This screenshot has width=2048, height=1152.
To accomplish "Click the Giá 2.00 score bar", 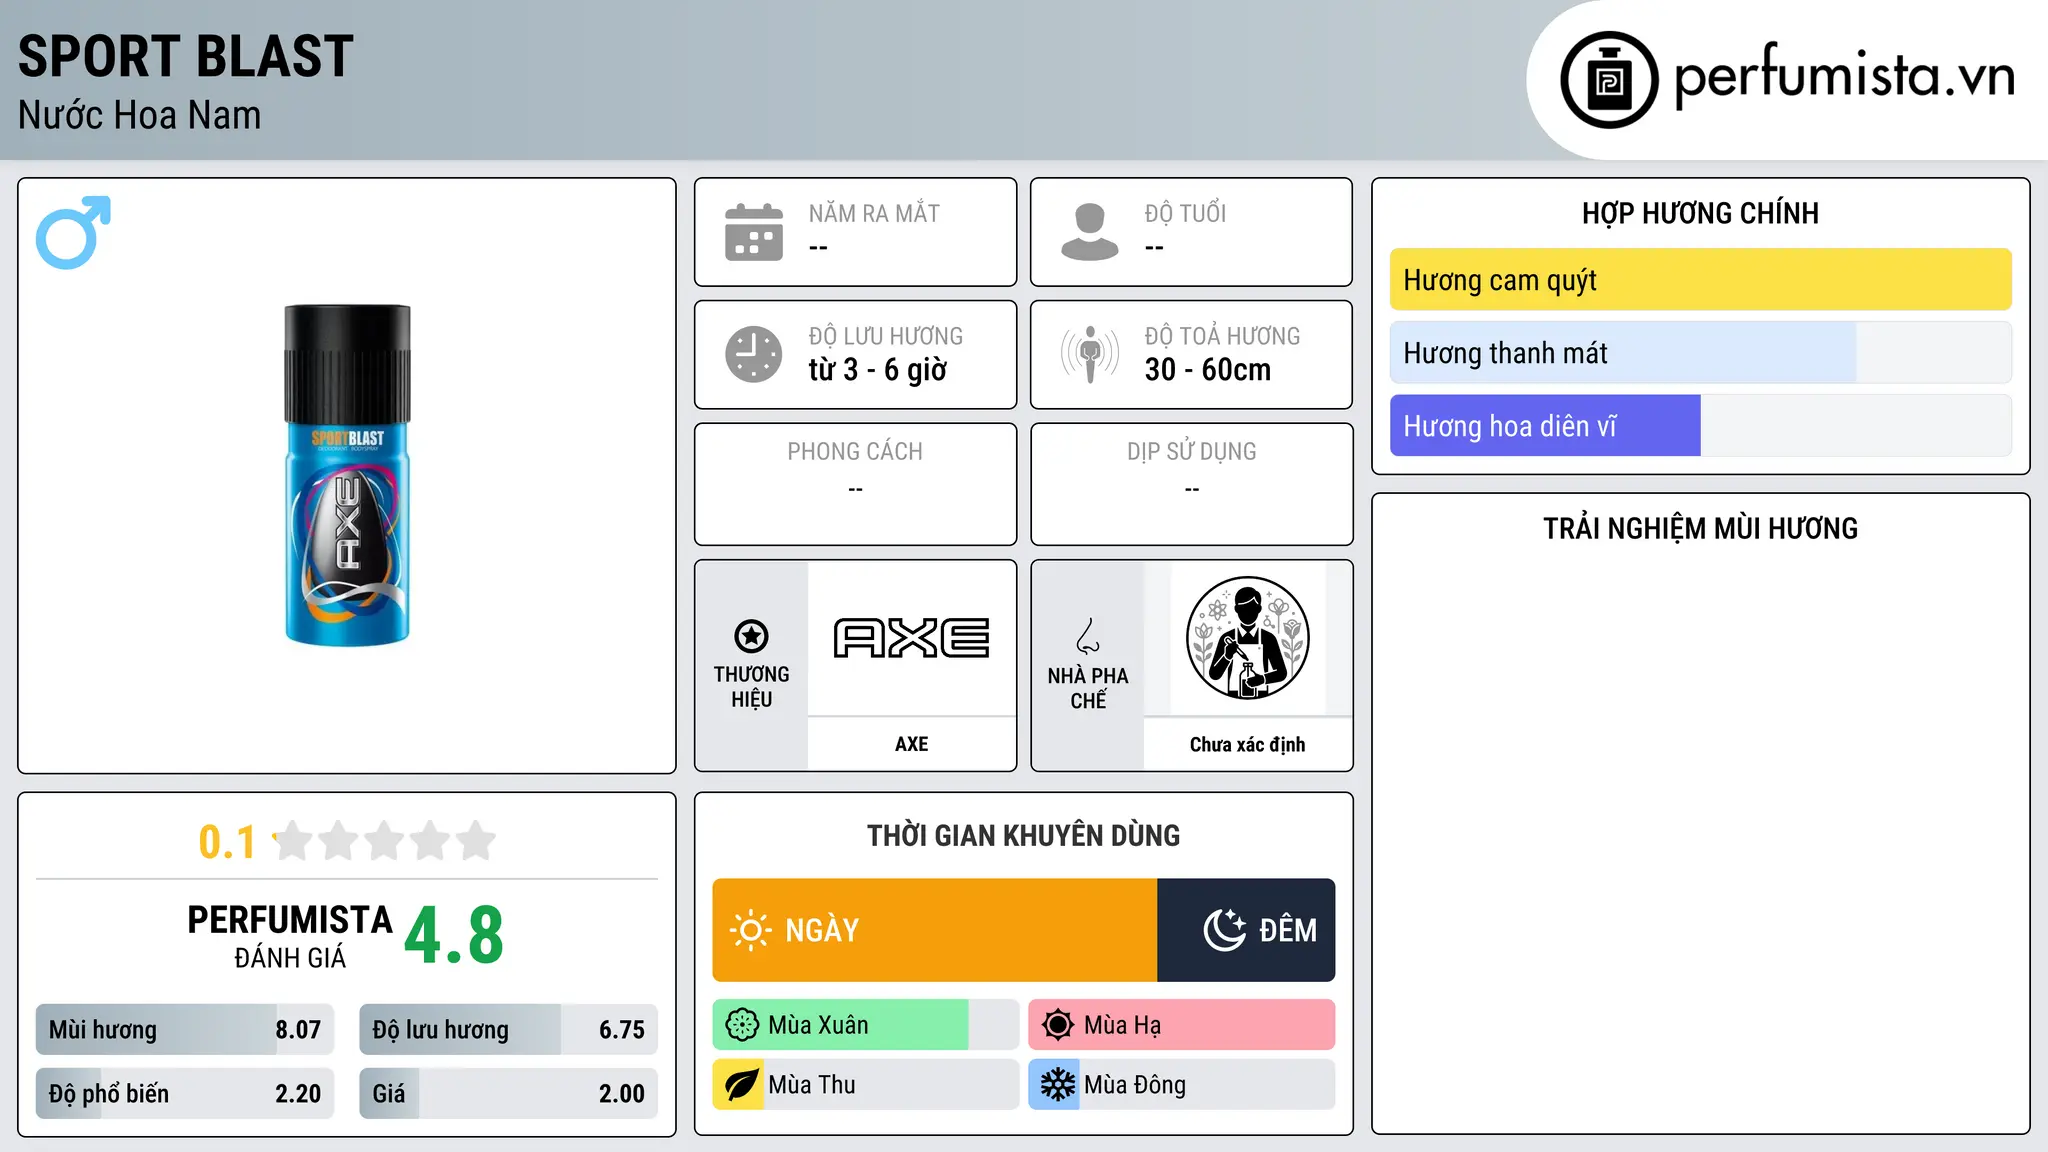I will [508, 1094].
